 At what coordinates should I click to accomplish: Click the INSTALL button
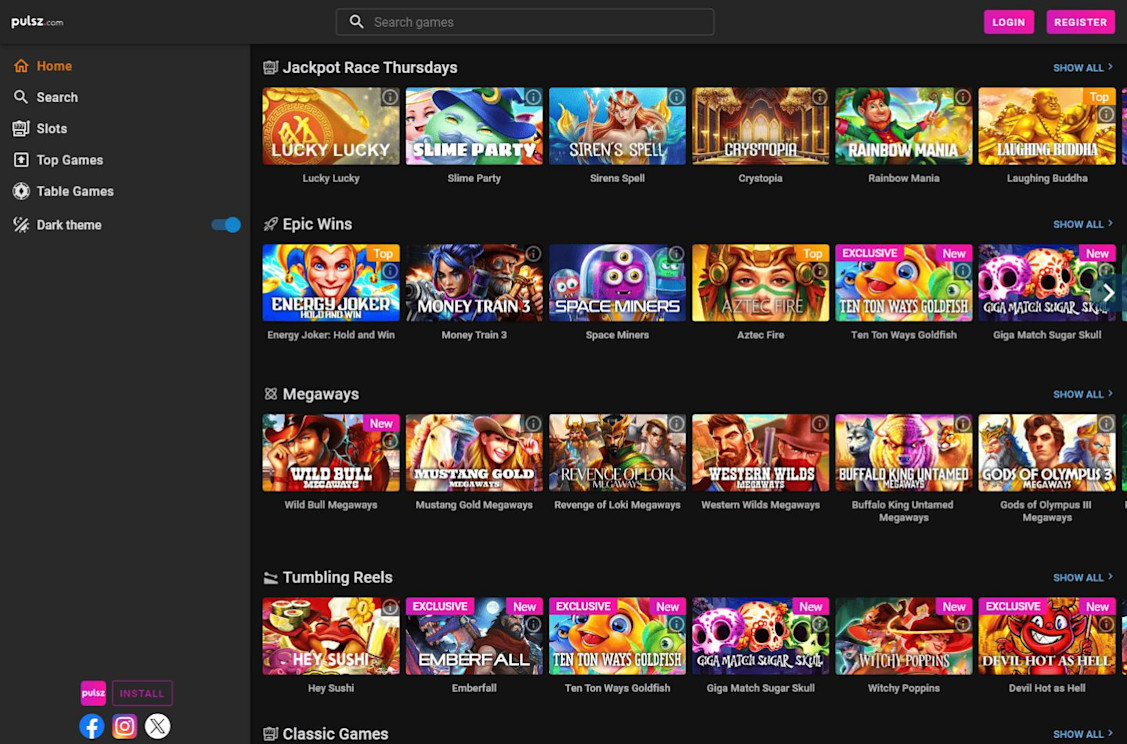point(142,693)
